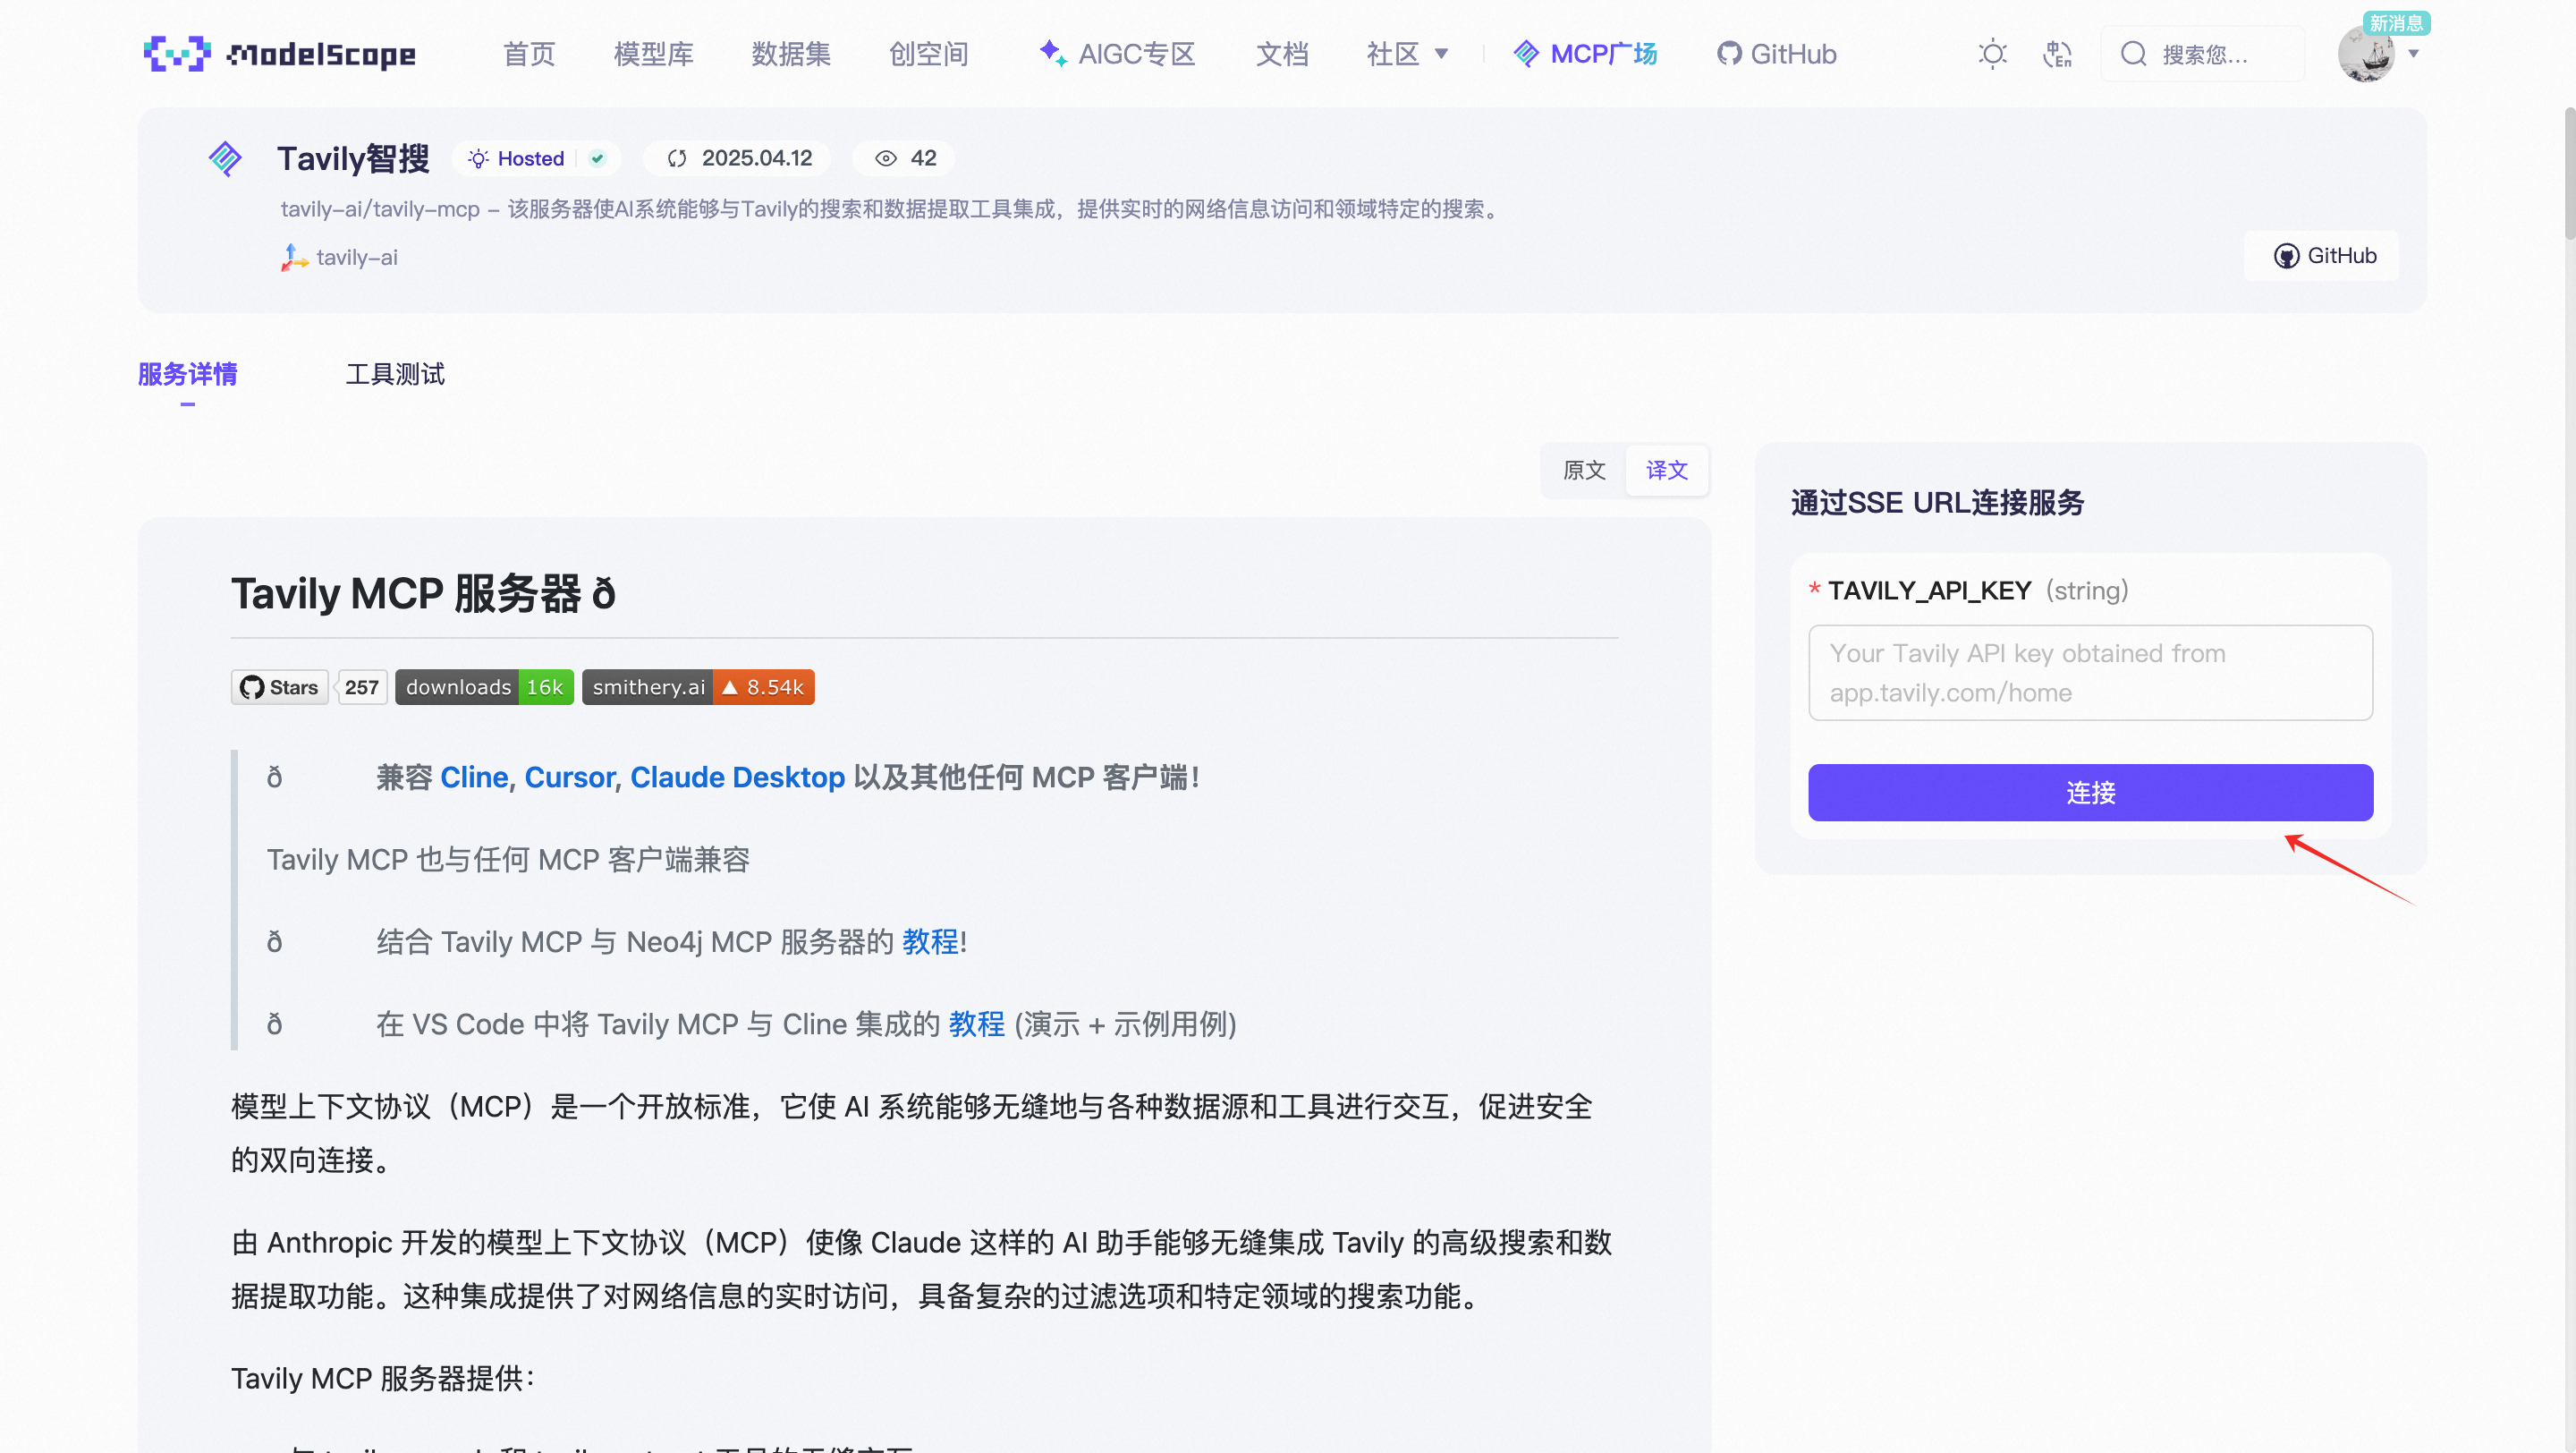Expand the 社区 menu dropdown

[x=1407, y=54]
